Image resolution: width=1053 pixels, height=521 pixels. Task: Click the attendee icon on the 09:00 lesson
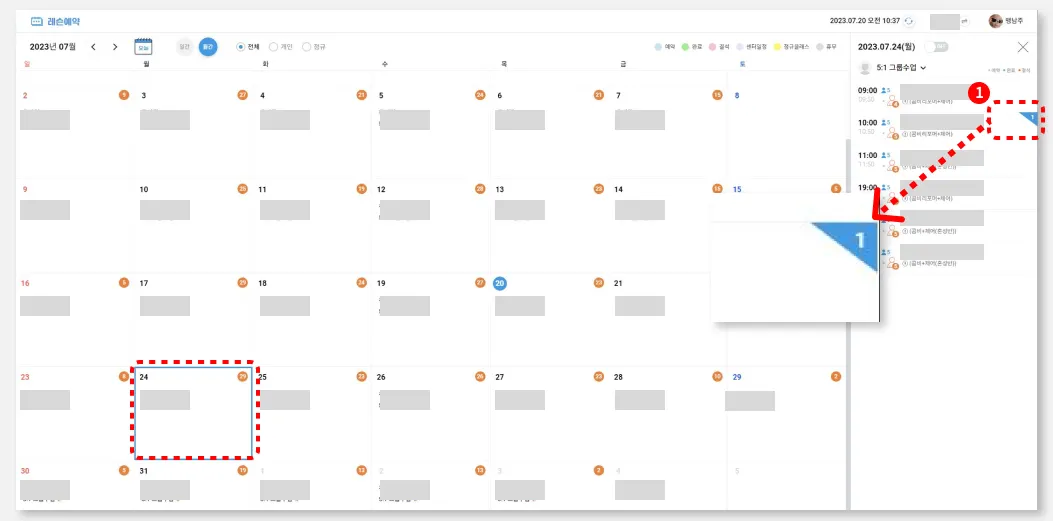click(x=886, y=90)
